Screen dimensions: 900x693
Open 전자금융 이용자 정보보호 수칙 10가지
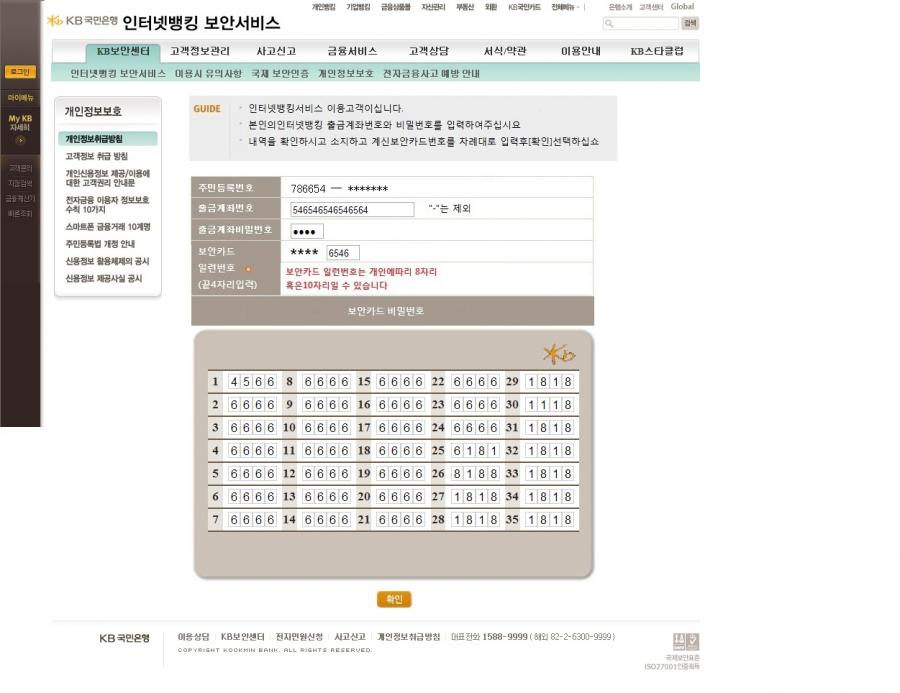[x=107, y=204]
